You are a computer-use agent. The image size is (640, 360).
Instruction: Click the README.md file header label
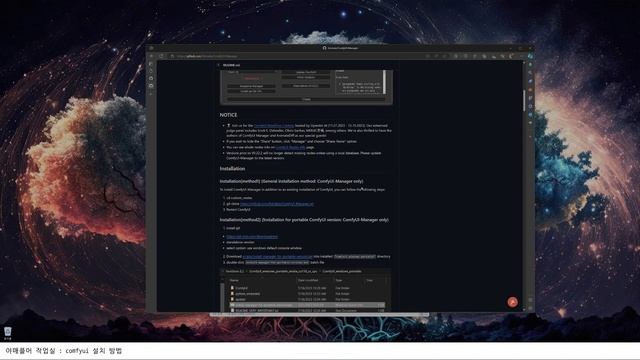pos(231,65)
